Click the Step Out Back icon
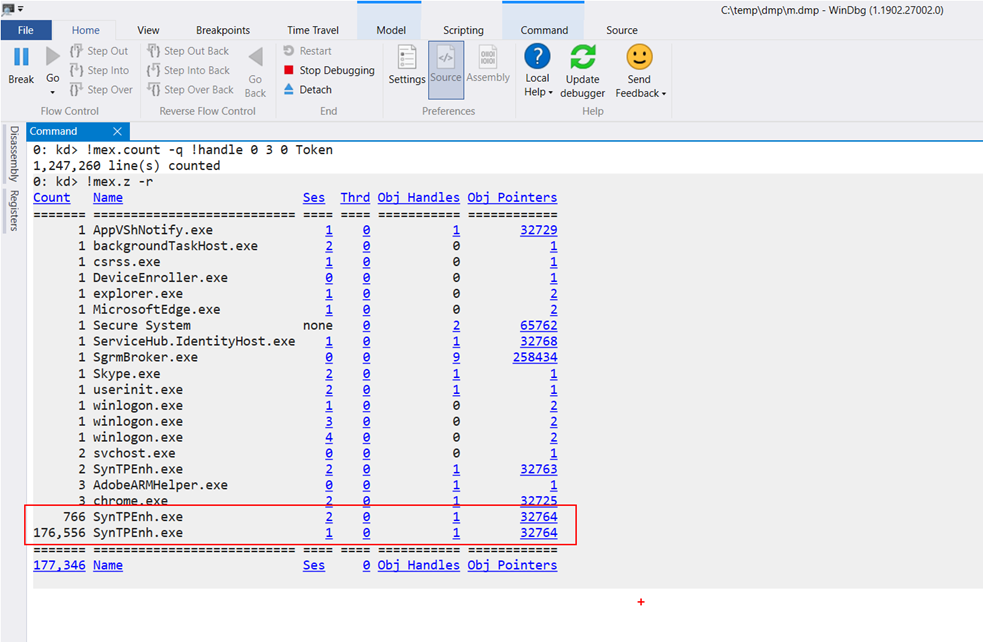Viewport: 983px width, 642px height. pyautogui.click(x=154, y=51)
